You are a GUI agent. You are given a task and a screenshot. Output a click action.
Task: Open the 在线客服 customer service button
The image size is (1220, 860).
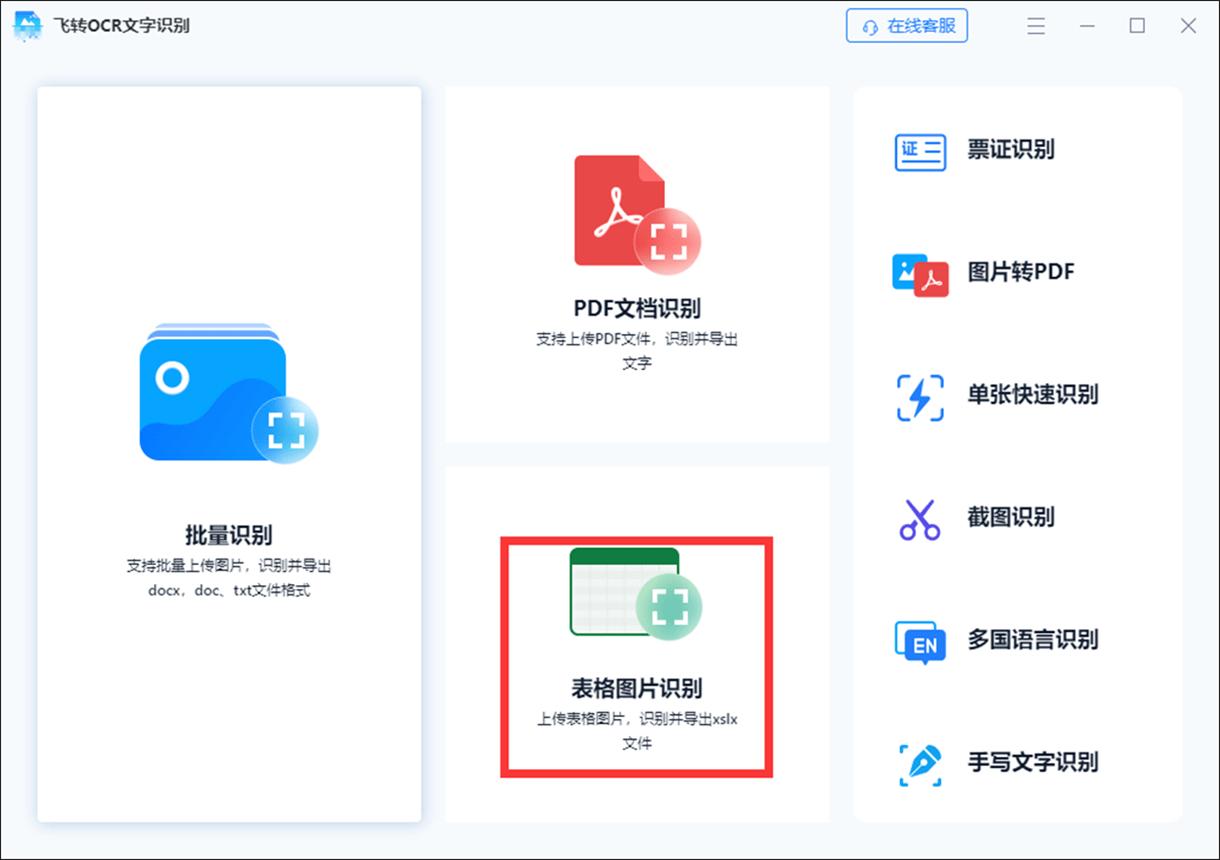click(x=906, y=26)
